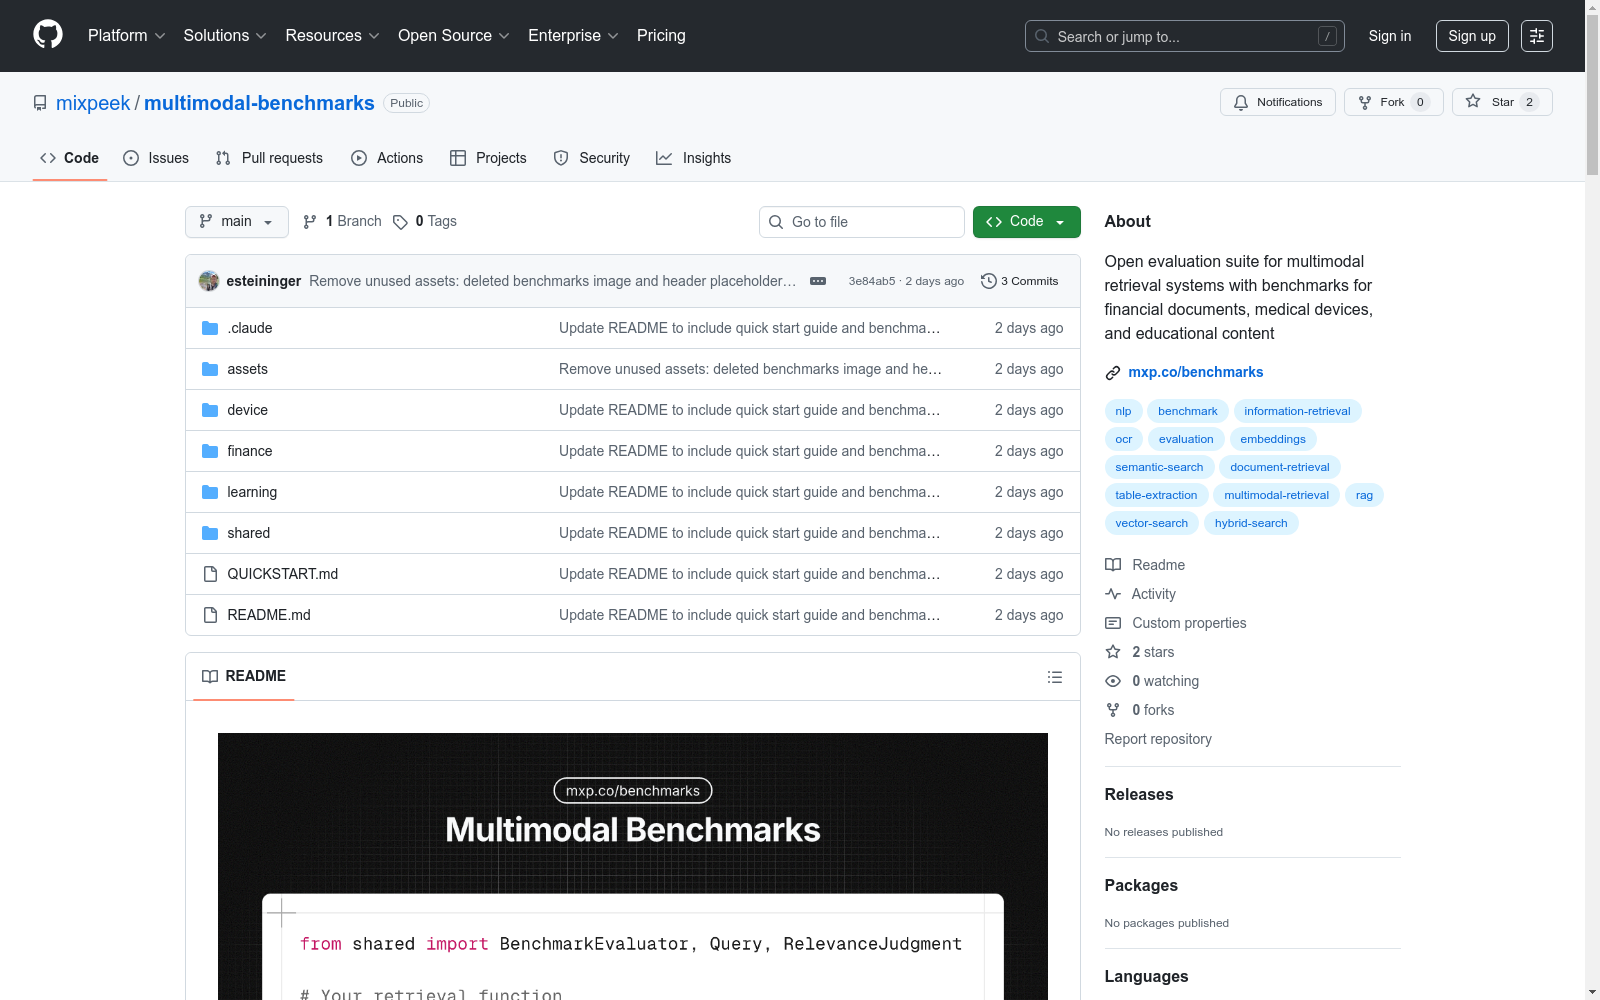
Task: Select the information-retrieval topic tag
Action: (1297, 411)
